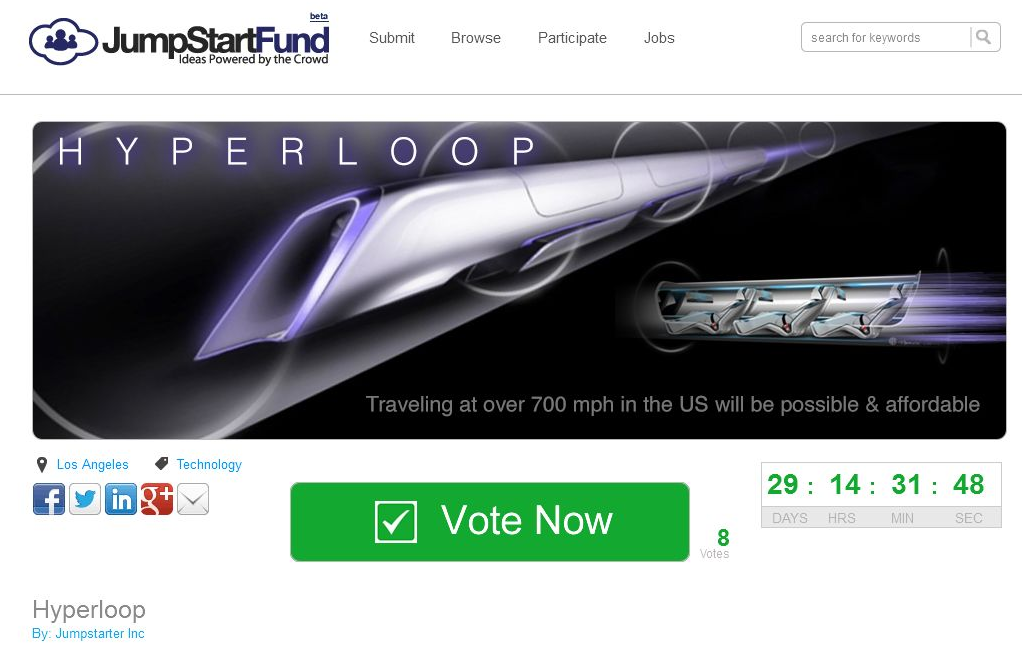Image resolution: width=1022 pixels, height=648 pixels.
Task: Open the Los Angeles location link
Action: click(x=93, y=464)
